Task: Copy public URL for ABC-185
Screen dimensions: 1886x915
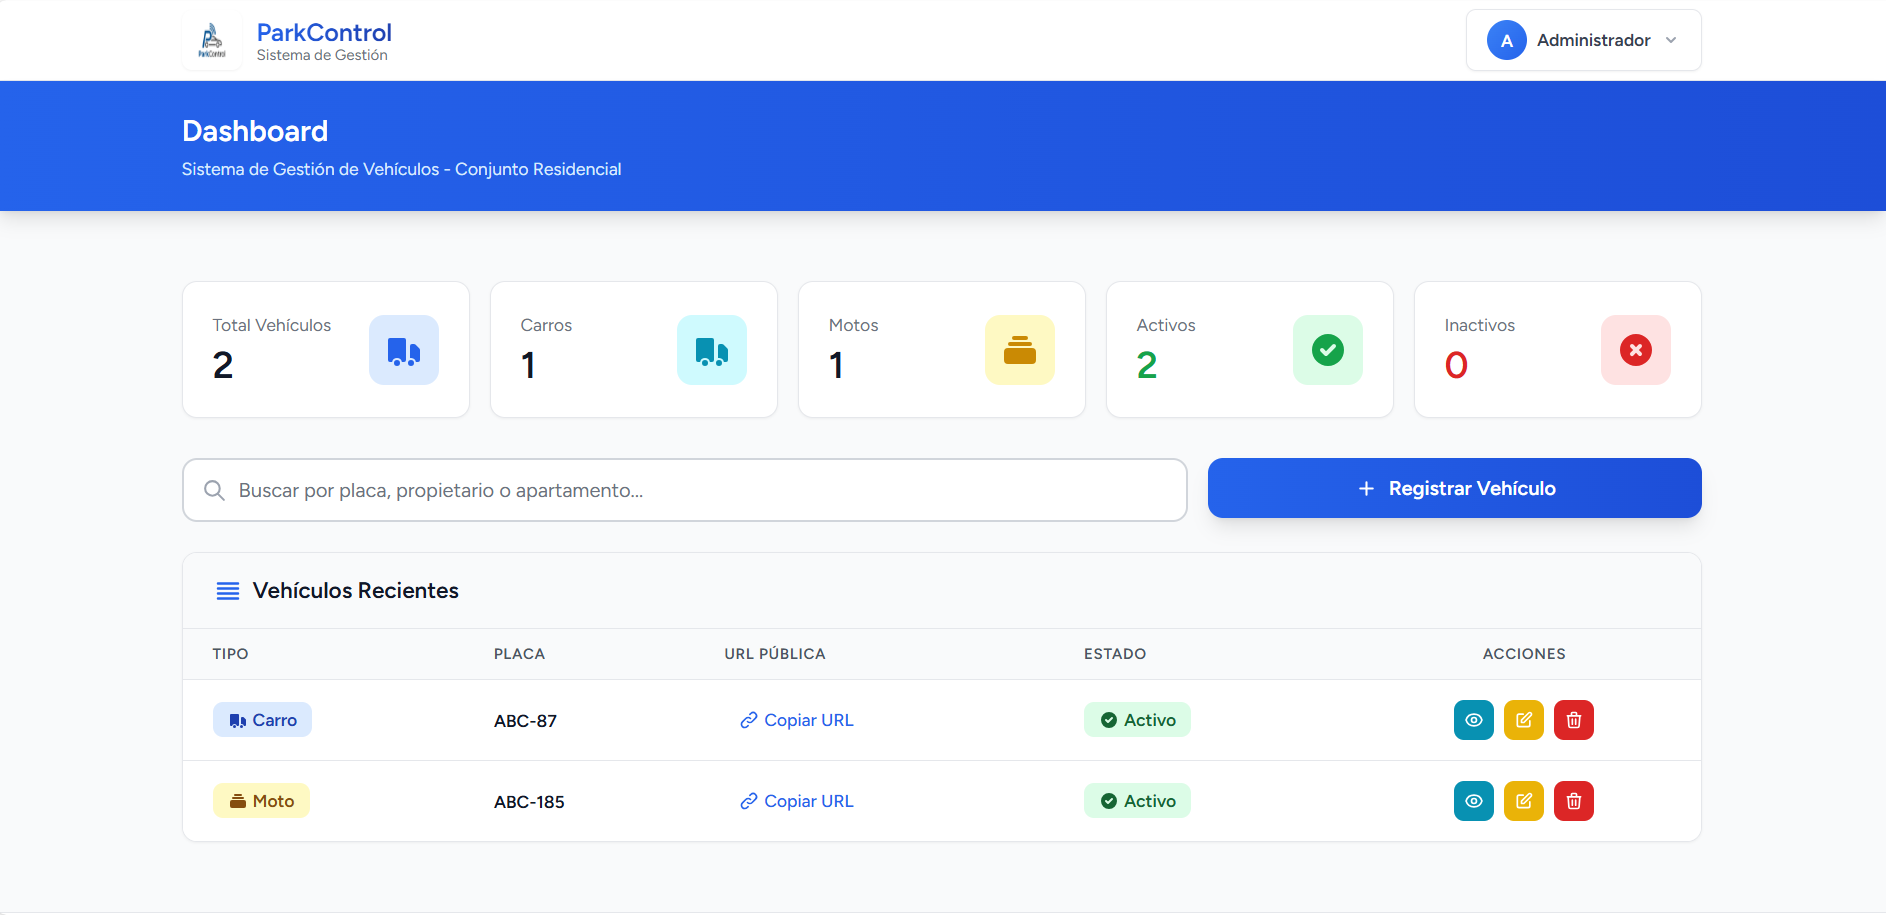Action: pos(797,801)
